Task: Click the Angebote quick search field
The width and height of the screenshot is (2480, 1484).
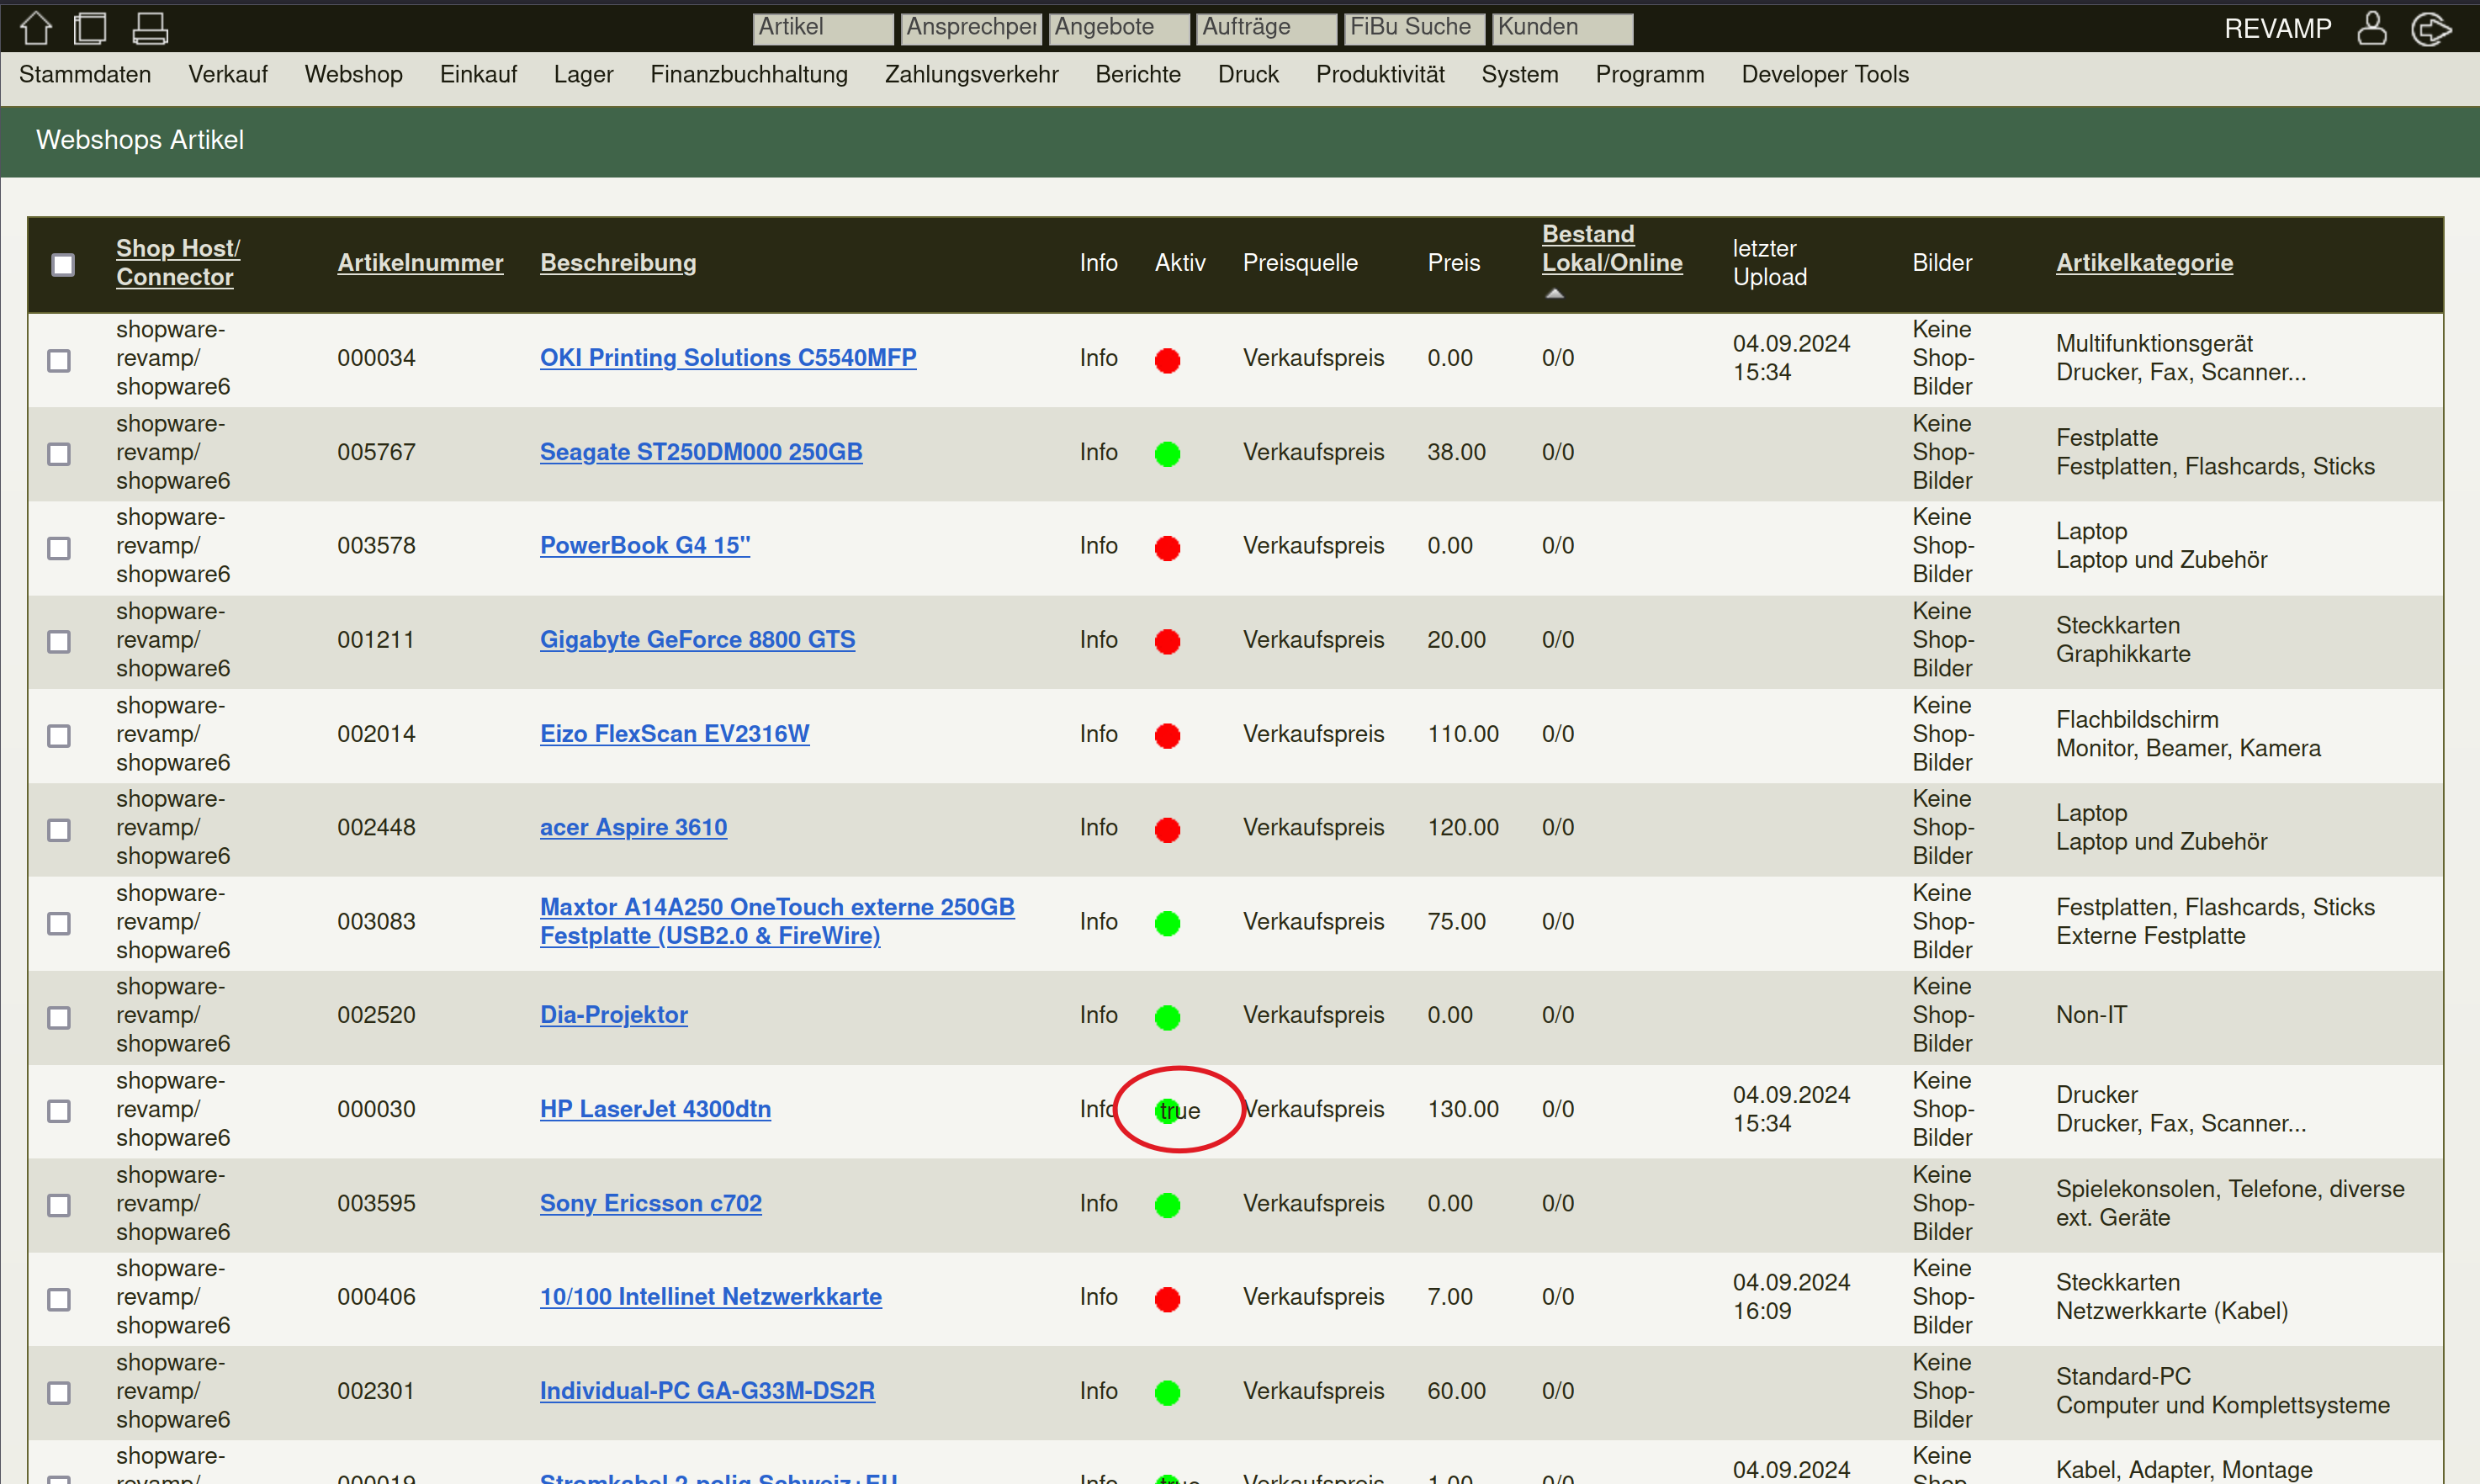Action: point(1119,28)
